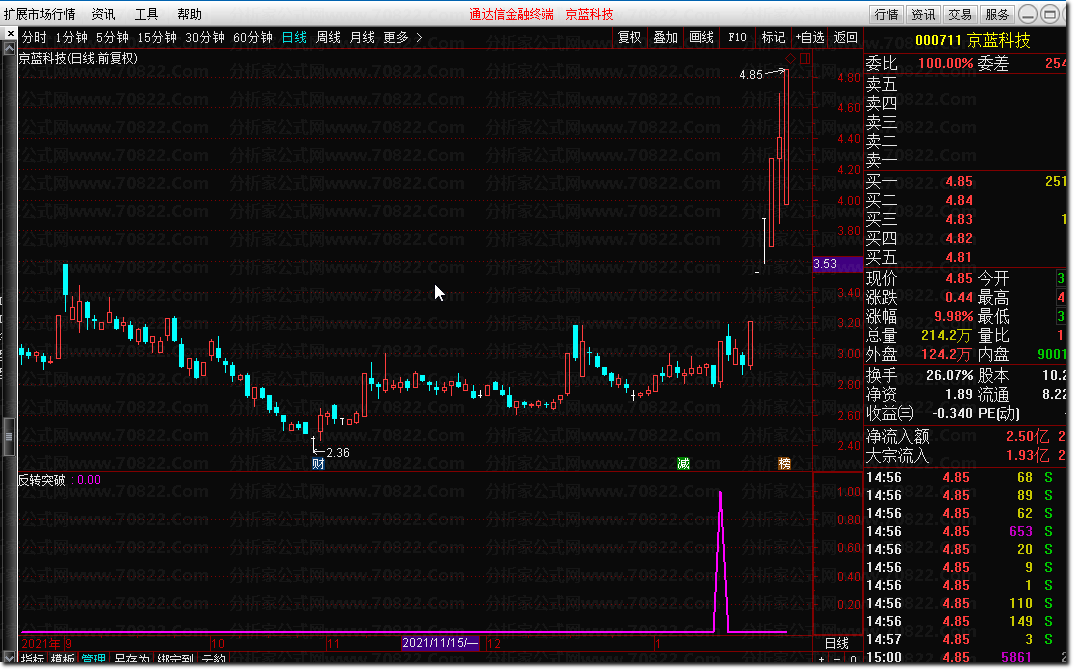Click the 复权 toolbar button
Image resolution: width=1075 pixels, height=670 pixels.
pyautogui.click(x=629, y=37)
